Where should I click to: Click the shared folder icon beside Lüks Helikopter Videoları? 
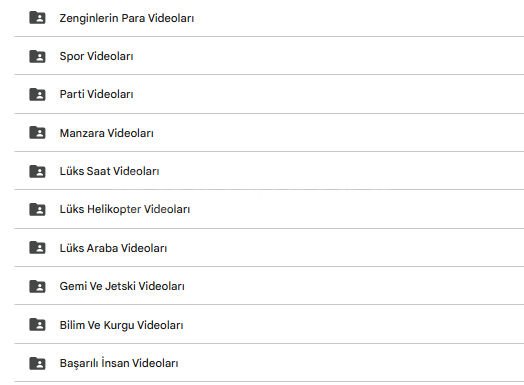click(x=37, y=209)
